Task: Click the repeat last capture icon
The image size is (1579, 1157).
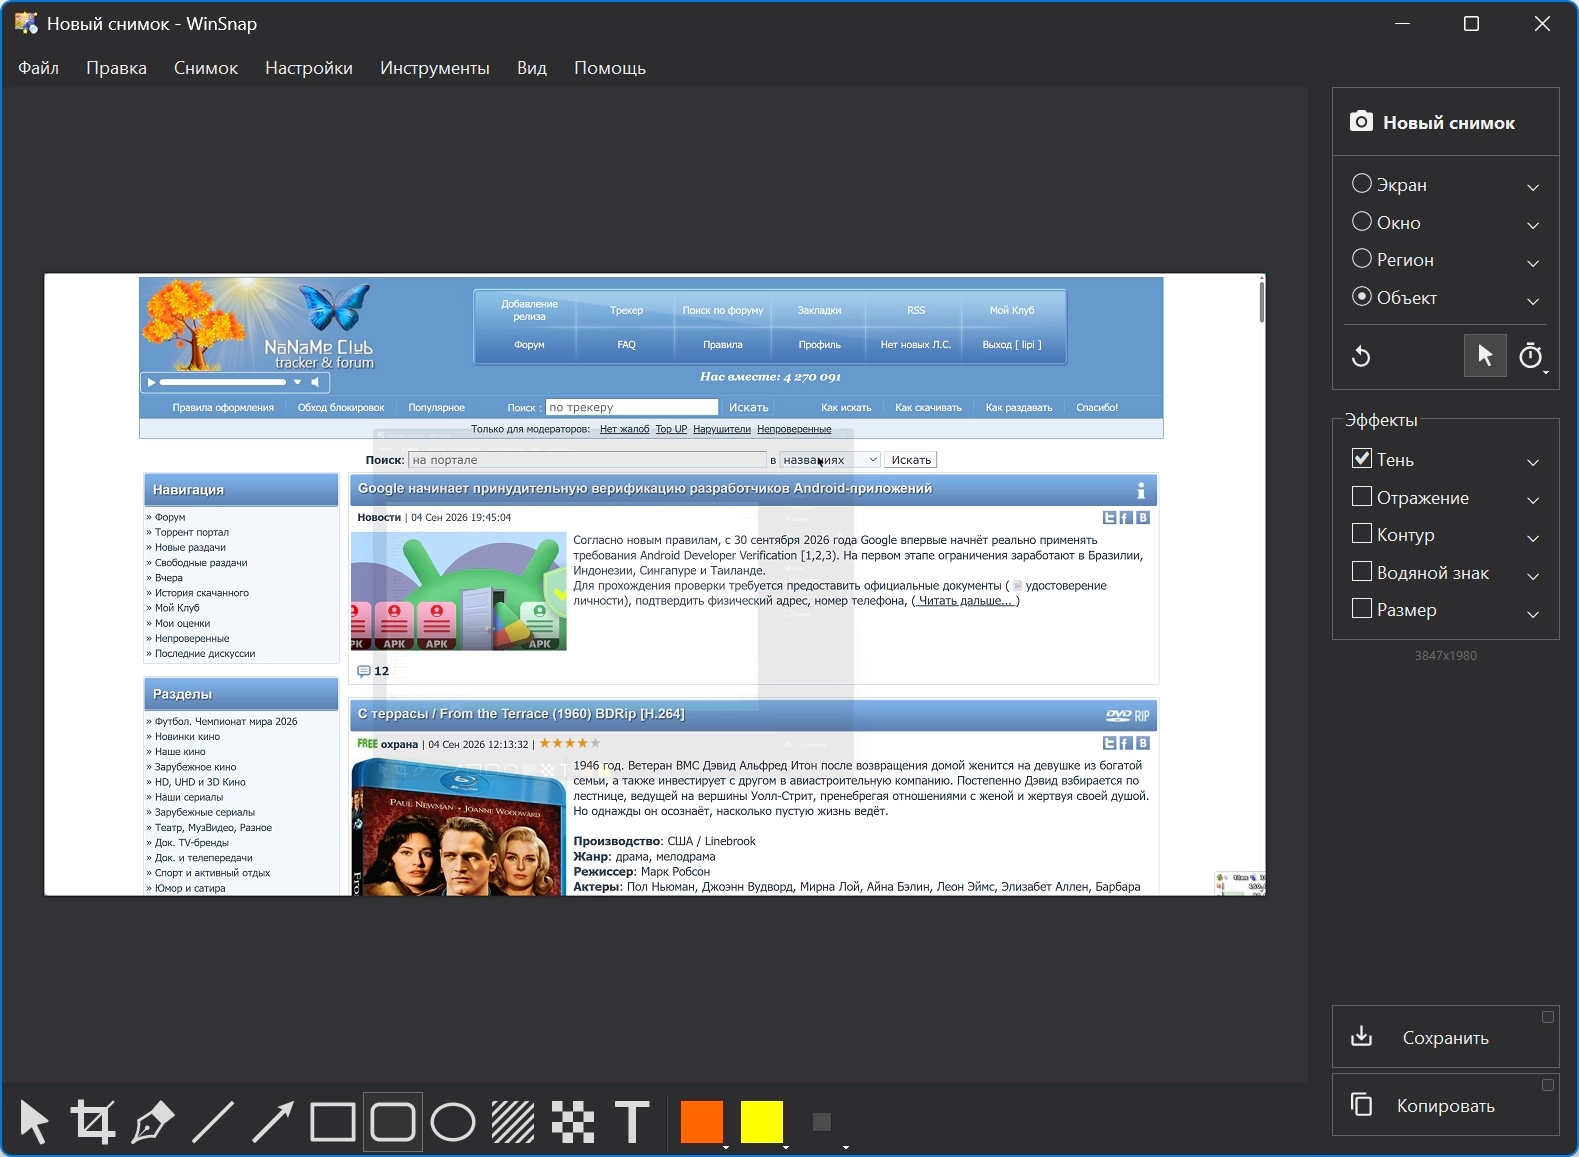Action: coord(1361,356)
